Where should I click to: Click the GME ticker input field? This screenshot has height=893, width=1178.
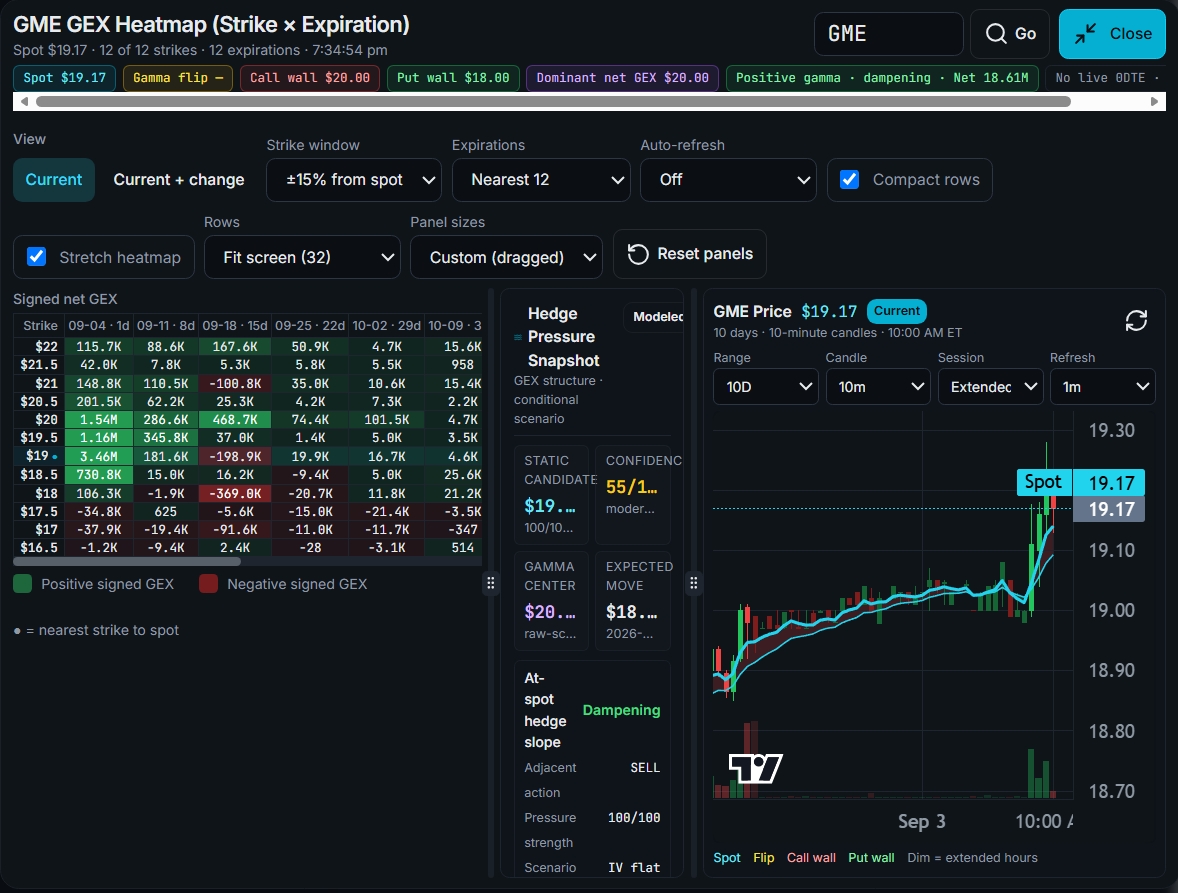(888, 34)
